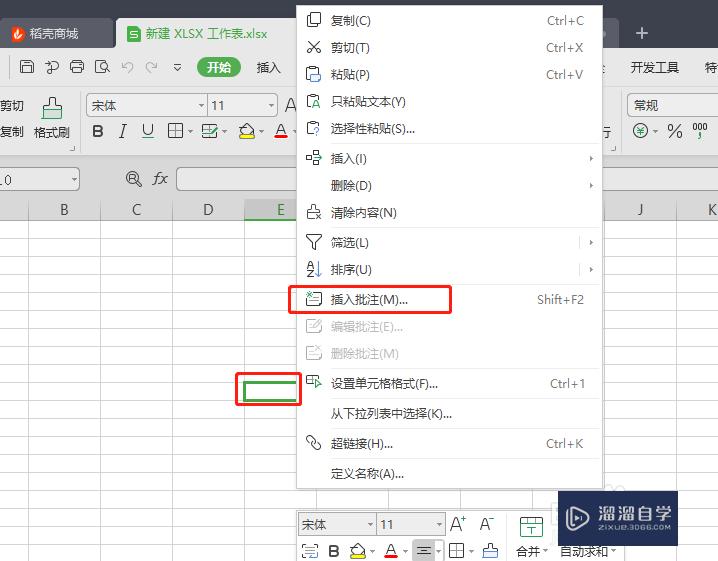Click 合并 merge cells in mini toolbar
The image size is (718, 561).
(x=531, y=537)
